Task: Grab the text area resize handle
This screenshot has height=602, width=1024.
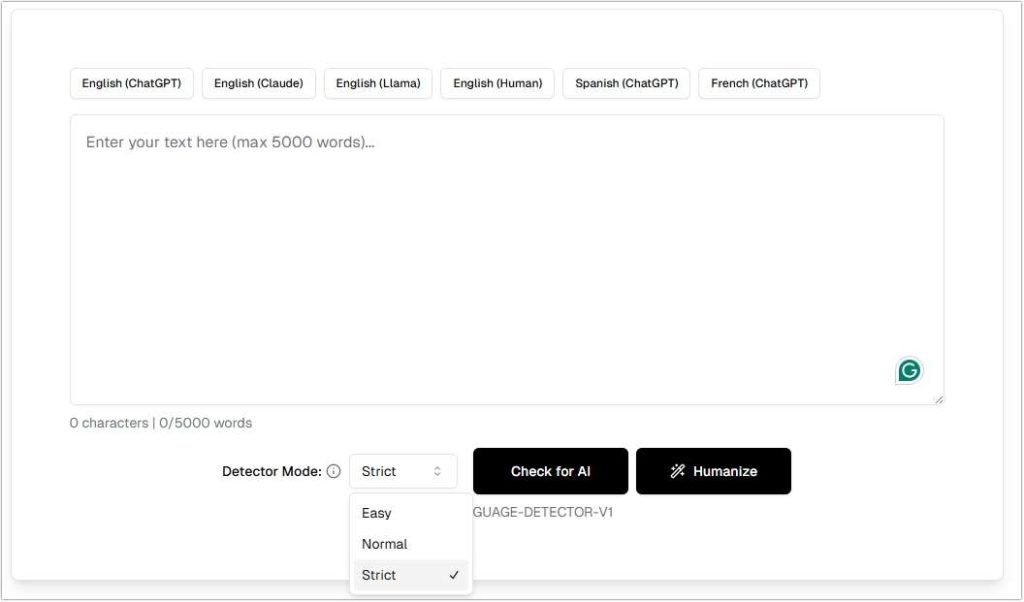Action: point(938,399)
